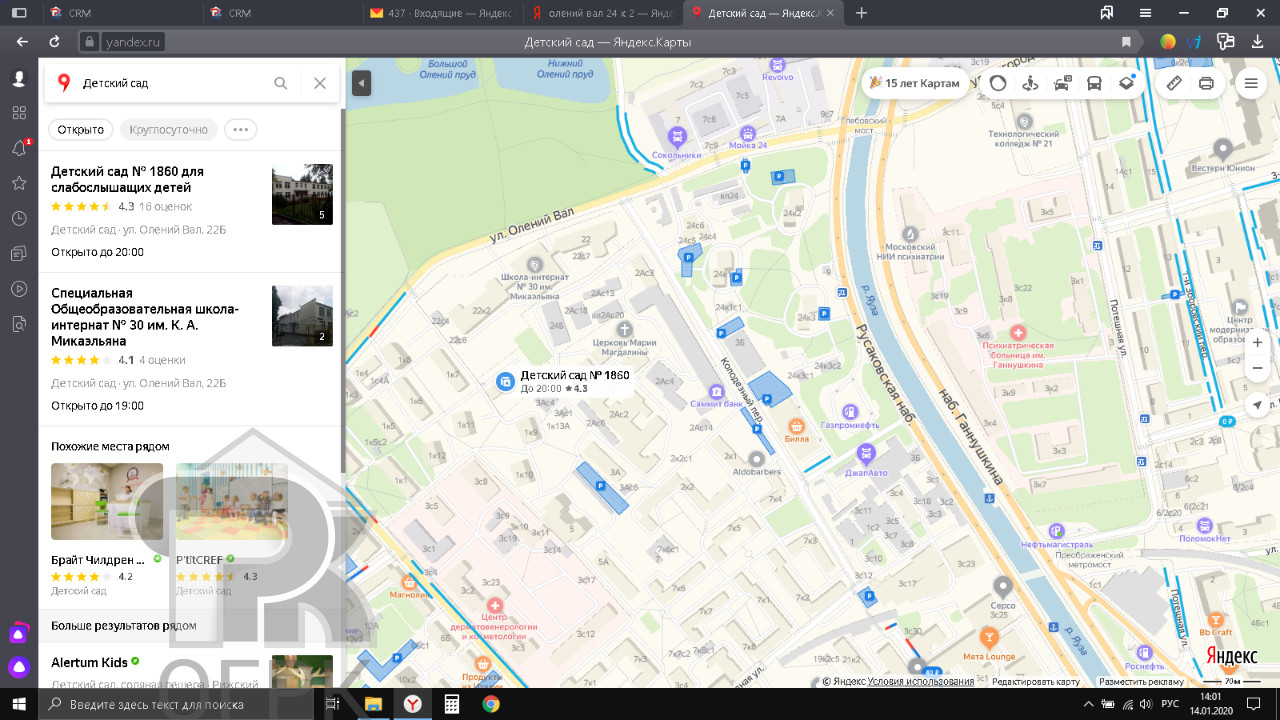The height and width of the screenshot is (720, 1280).
Task: Toggle the traffic layer circle icon
Action: [x=998, y=83]
